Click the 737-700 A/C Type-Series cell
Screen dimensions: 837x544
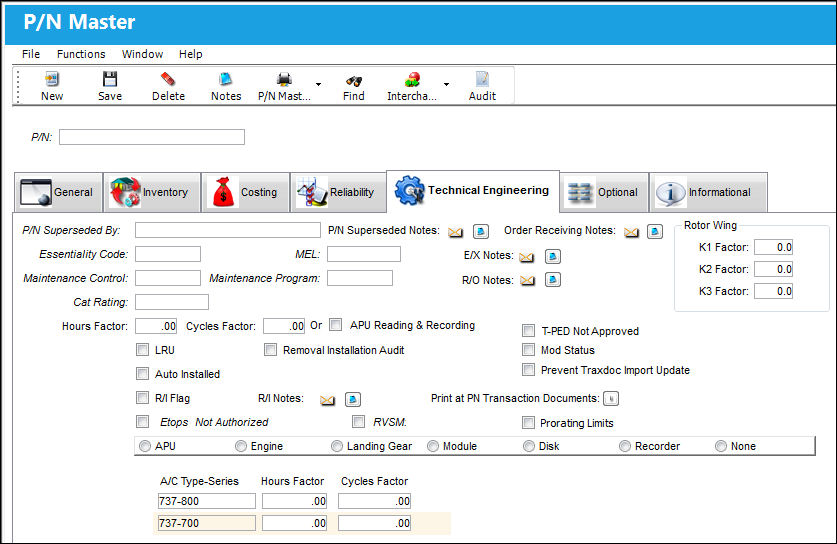(207, 523)
